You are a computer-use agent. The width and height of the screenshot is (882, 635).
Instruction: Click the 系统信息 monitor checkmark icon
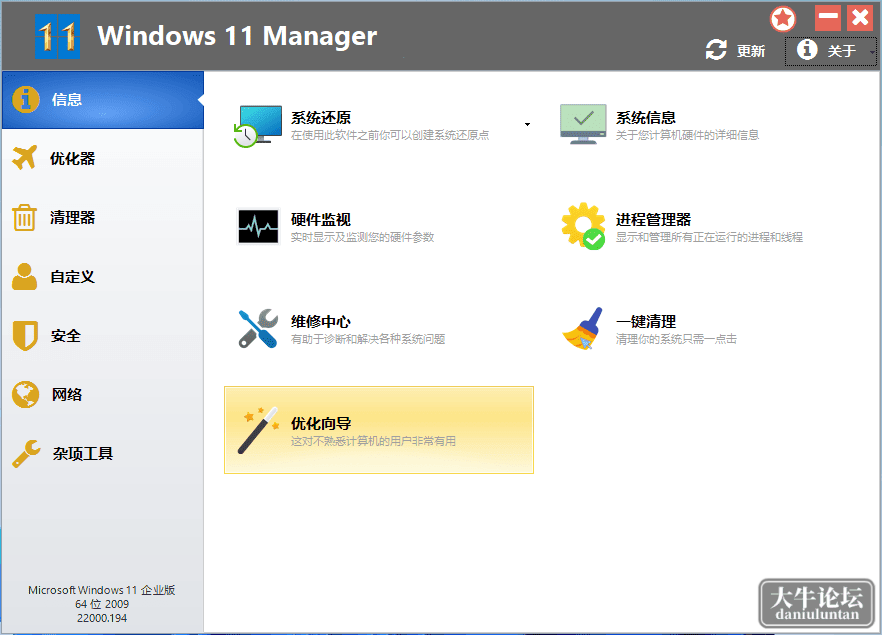(583, 124)
